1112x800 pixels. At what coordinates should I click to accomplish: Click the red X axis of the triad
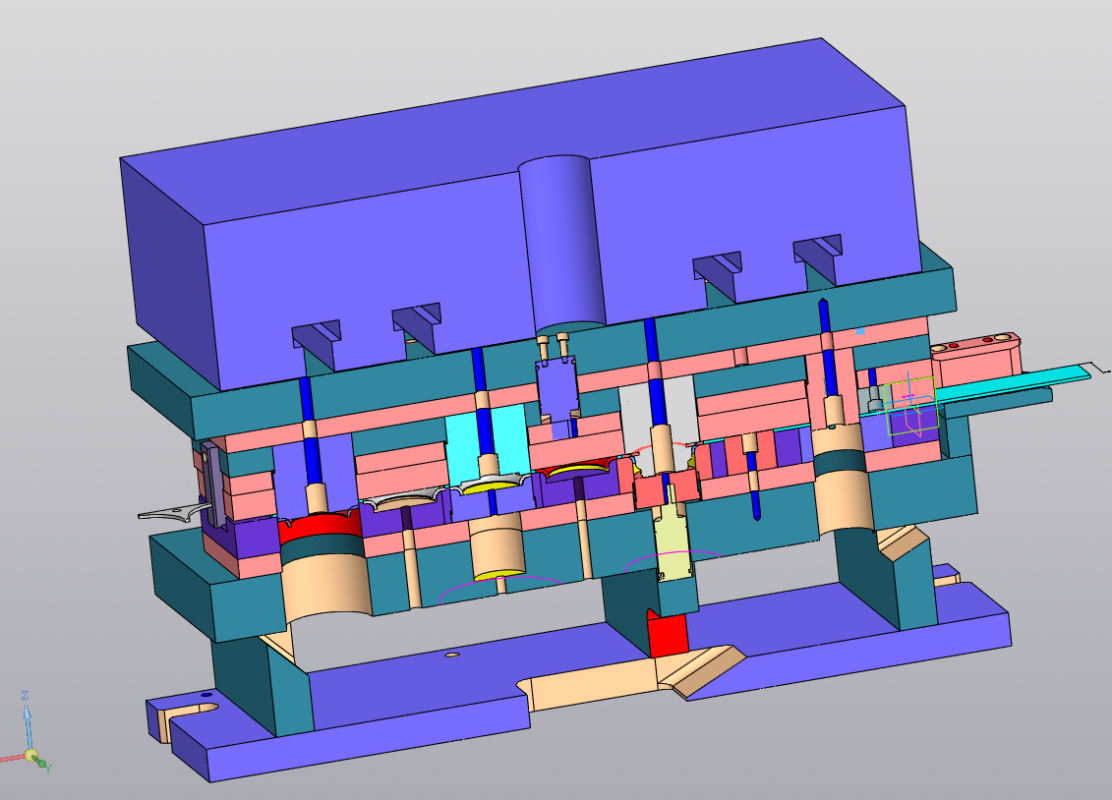tap(12, 758)
